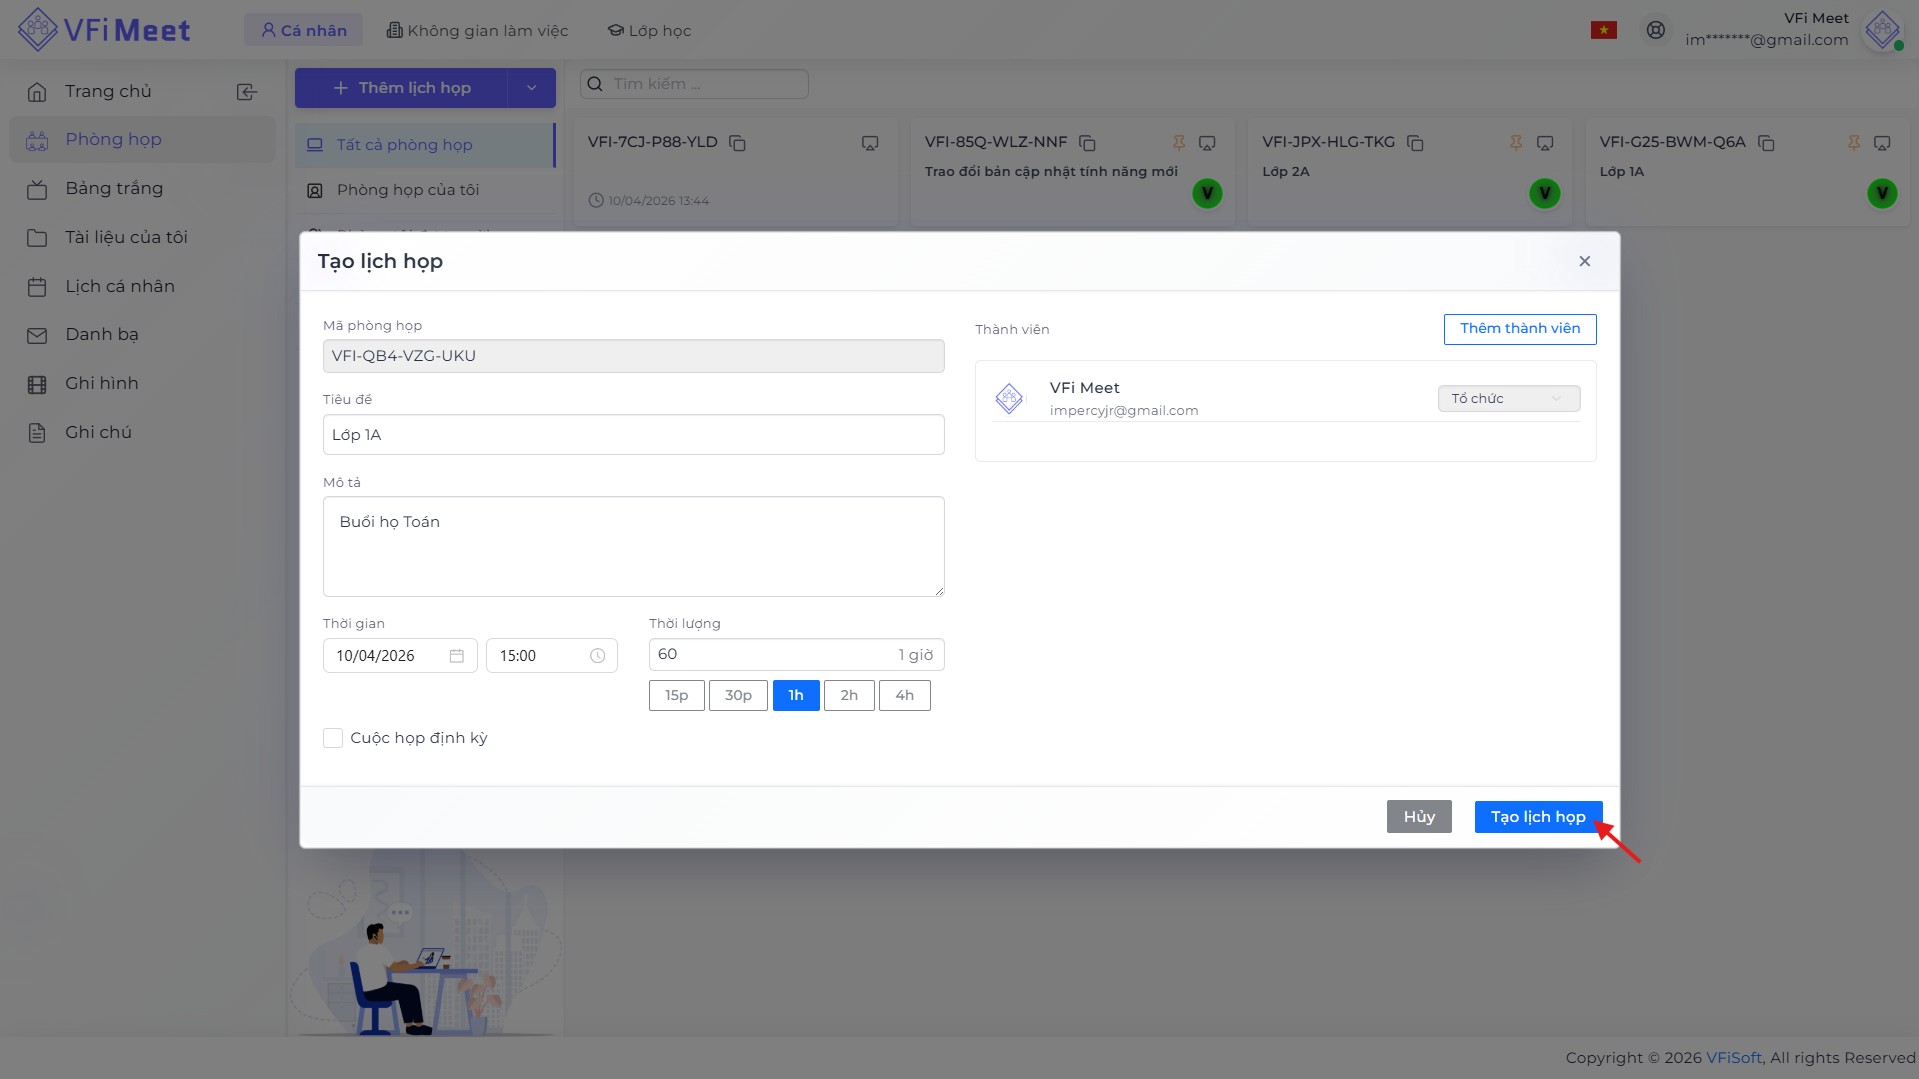The width and height of the screenshot is (1919, 1079).
Task: Click the screen icon on VFI-JPX-HLG-TKG room
Action: 1544,143
